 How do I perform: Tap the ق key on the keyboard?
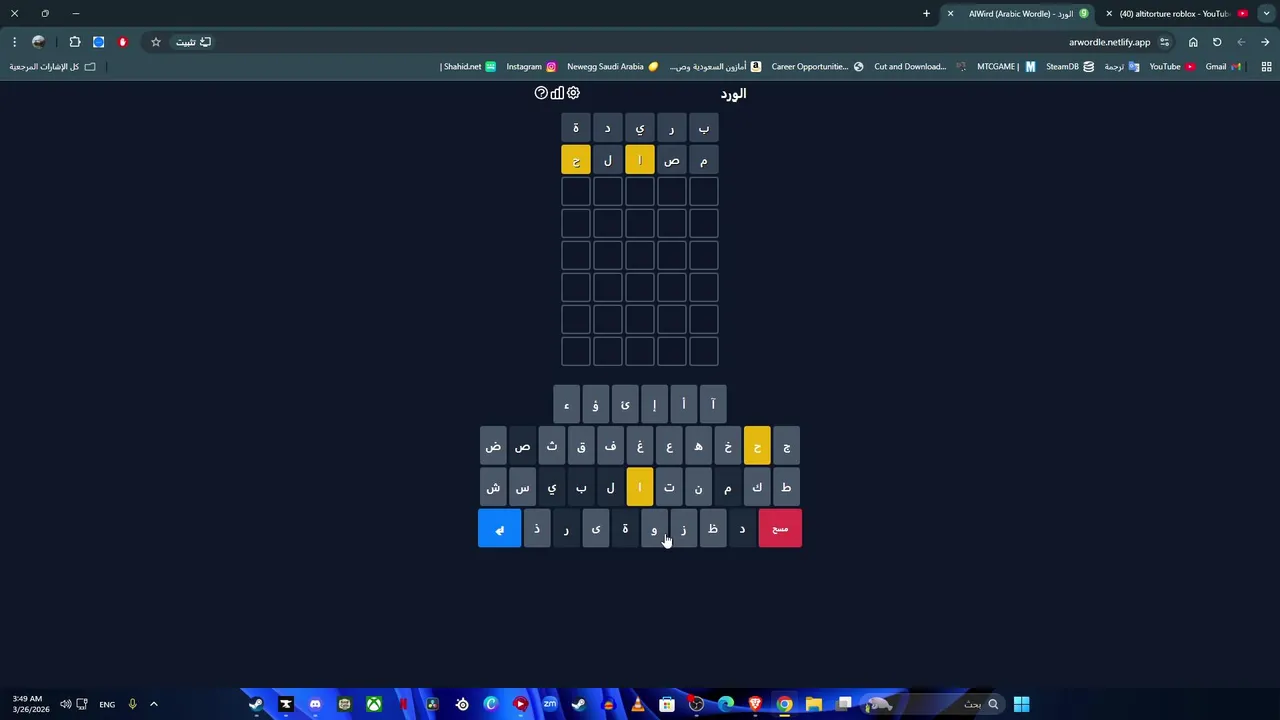581,446
